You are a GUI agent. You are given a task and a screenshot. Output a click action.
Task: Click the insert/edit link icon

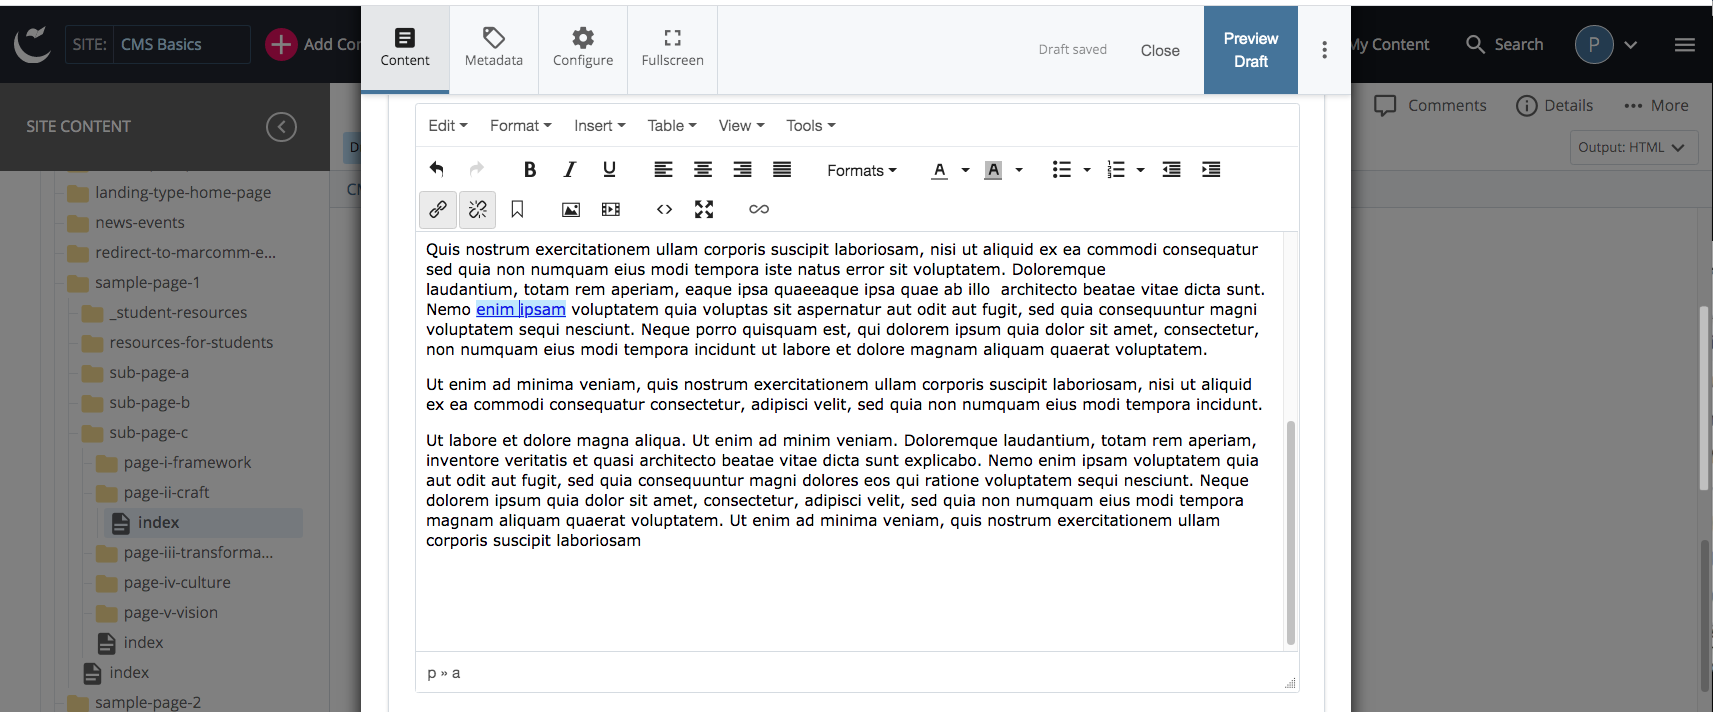[x=438, y=209]
